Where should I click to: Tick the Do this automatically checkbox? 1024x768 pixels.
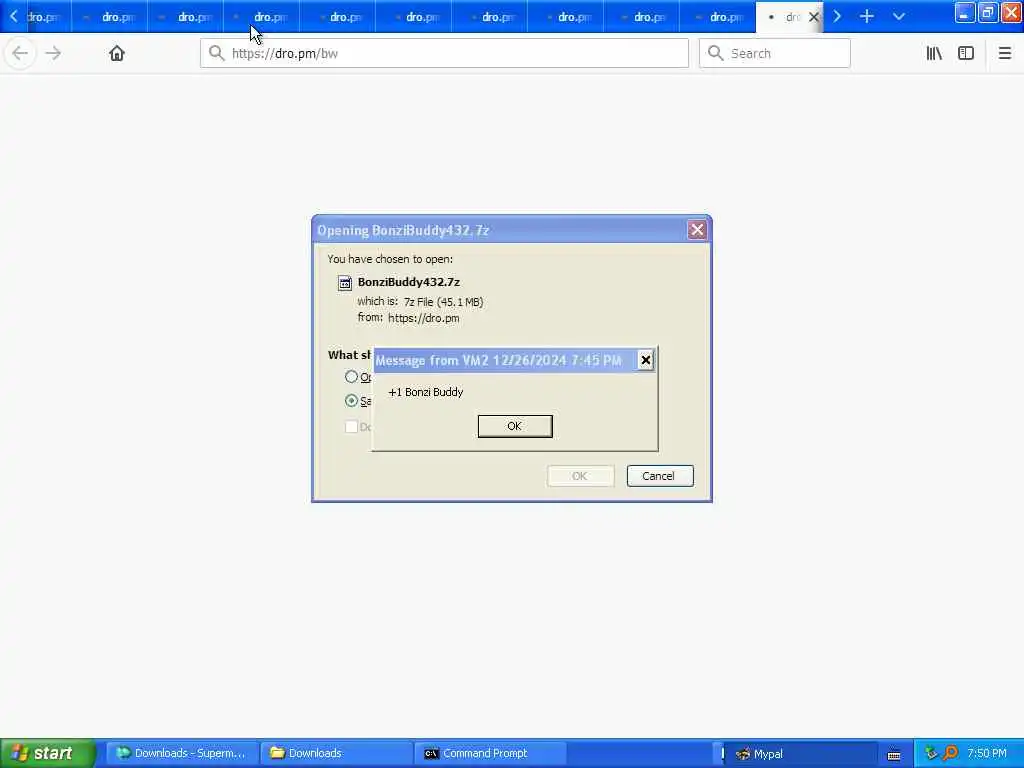click(x=351, y=426)
